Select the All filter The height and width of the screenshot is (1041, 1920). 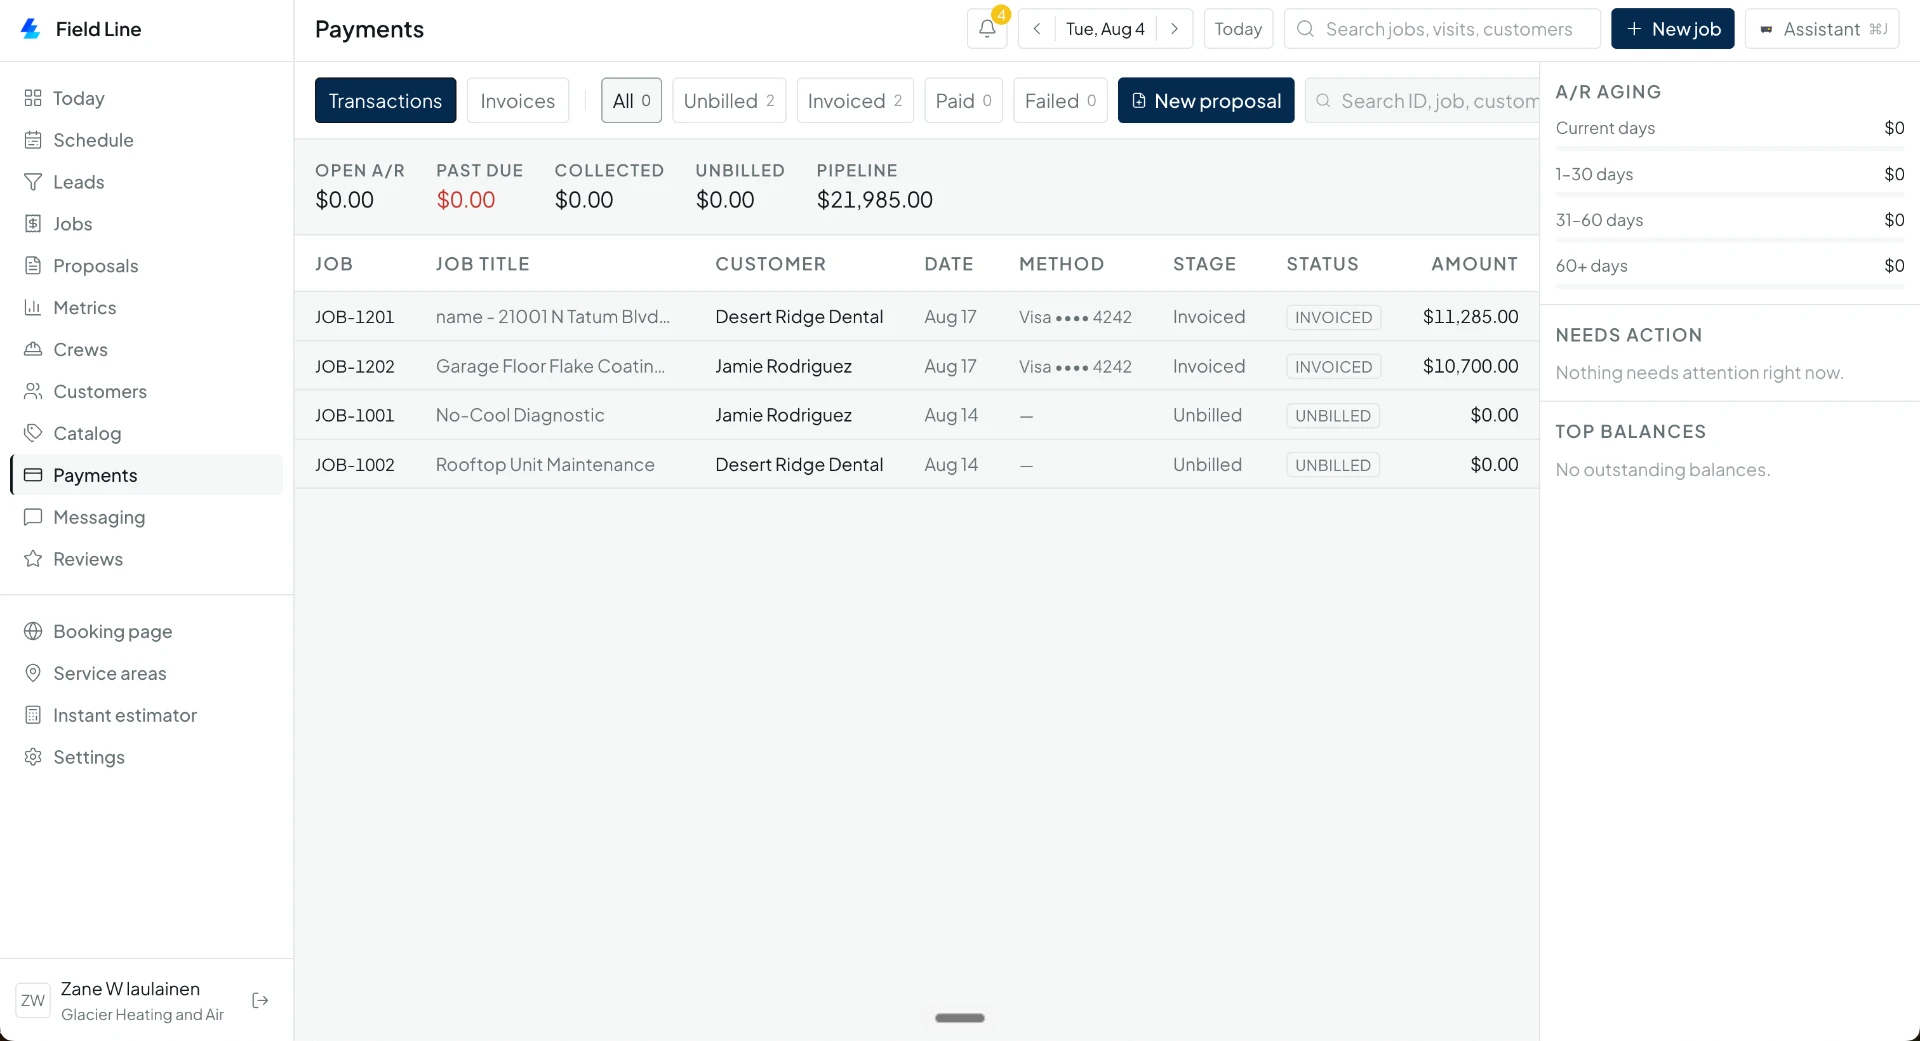click(x=631, y=101)
